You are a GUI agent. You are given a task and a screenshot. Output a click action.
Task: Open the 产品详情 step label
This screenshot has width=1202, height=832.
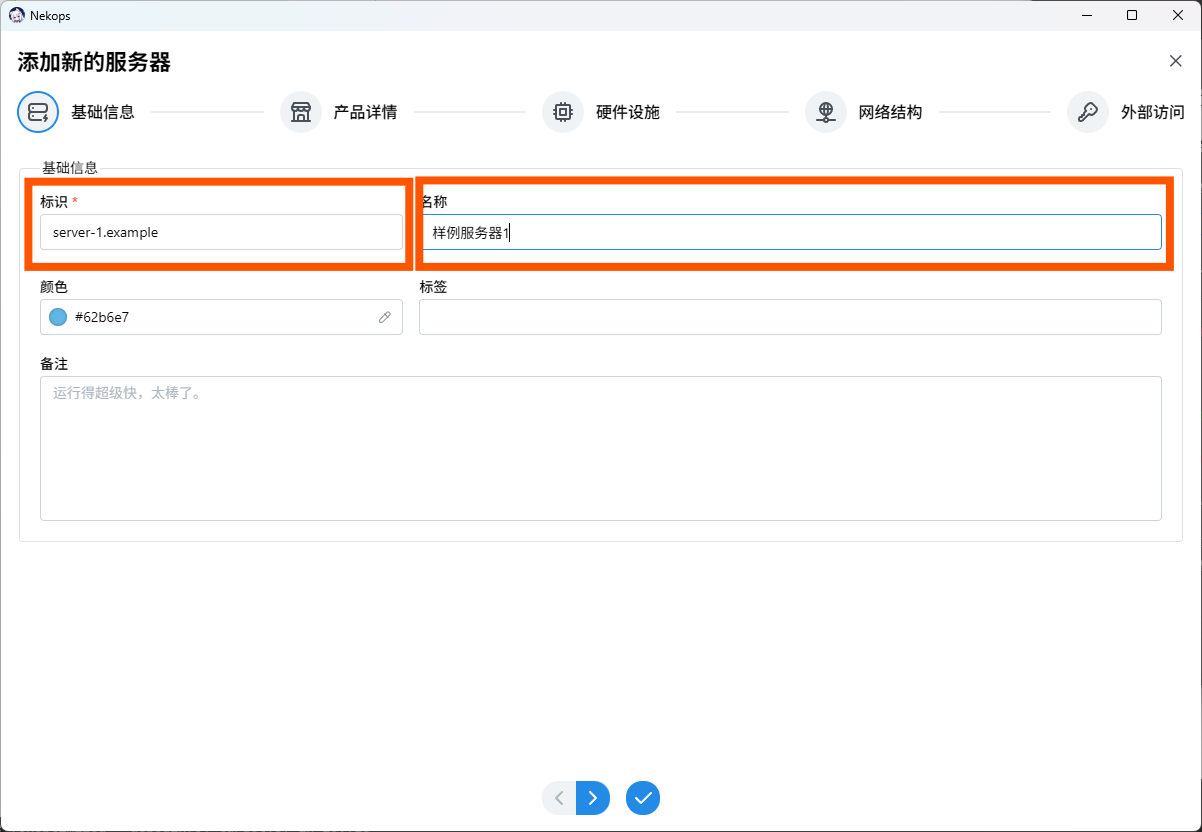pyautogui.click(x=365, y=112)
